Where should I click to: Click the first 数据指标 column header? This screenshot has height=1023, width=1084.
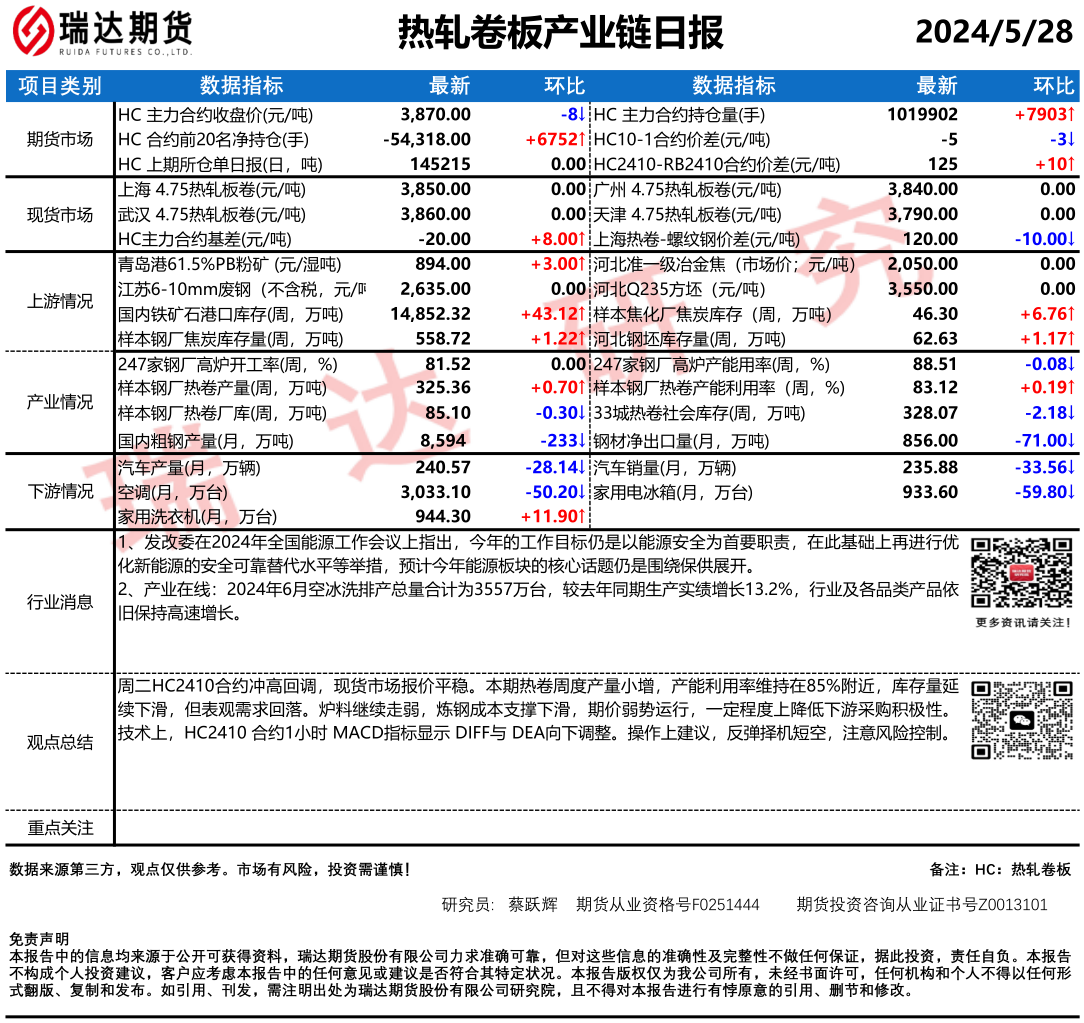(x=241, y=86)
